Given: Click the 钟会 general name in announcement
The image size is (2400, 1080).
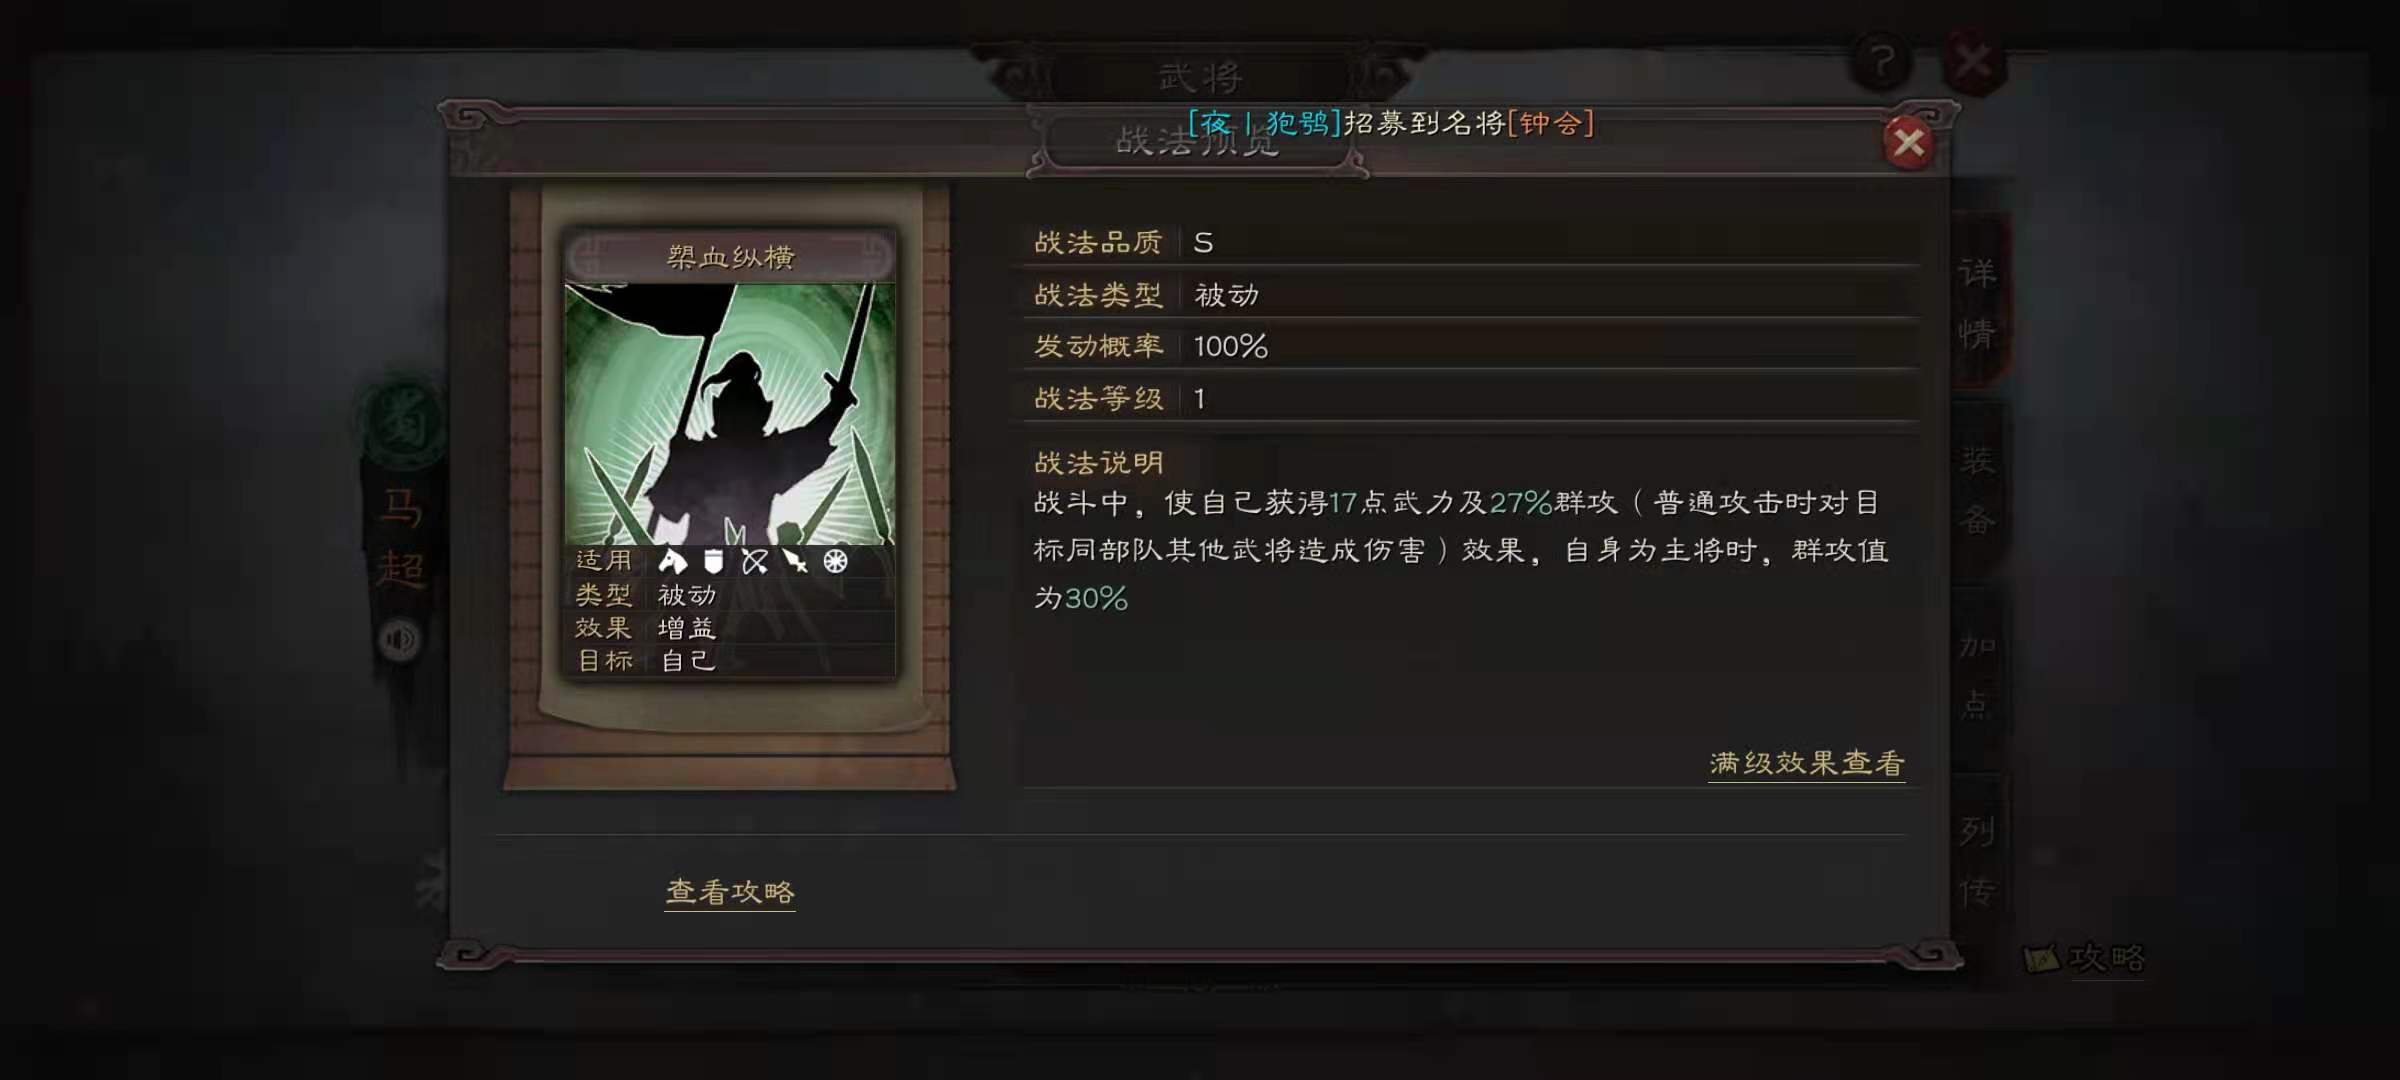Looking at the screenshot, I should (1550, 123).
